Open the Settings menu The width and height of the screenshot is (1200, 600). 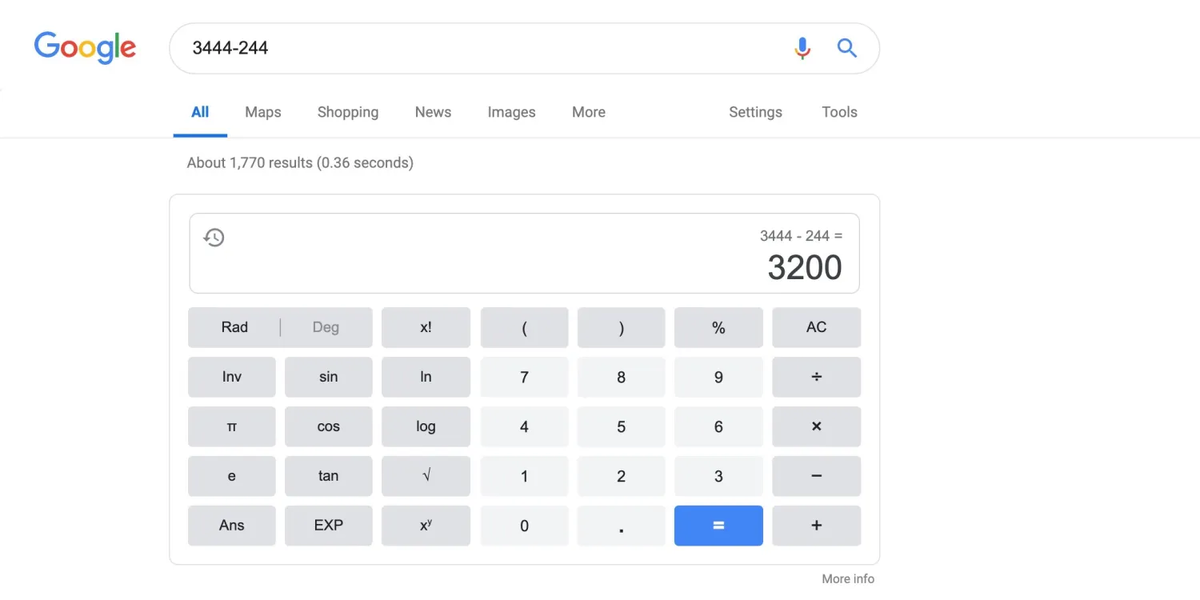pos(755,112)
